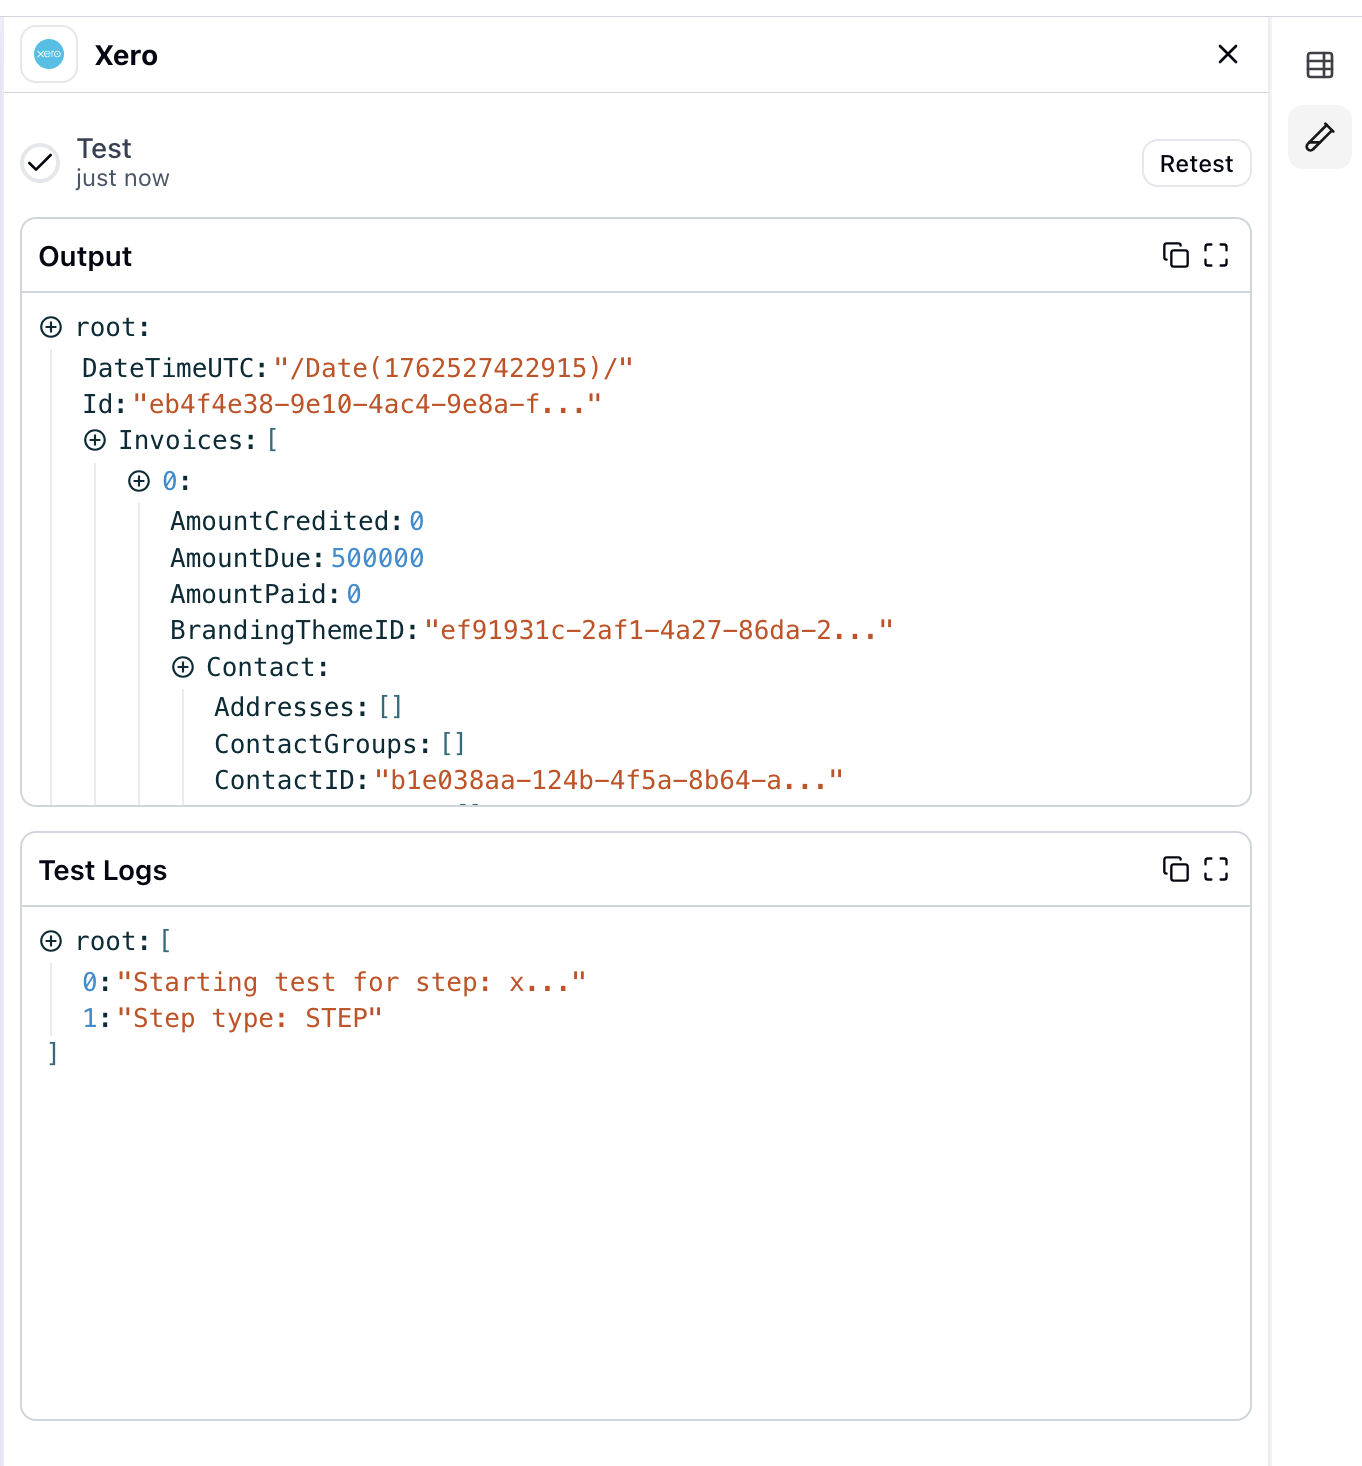Screen dimensions: 1362x1466
Task: Expand the Output panel to fullscreen
Action: pyautogui.click(x=1215, y=256)
